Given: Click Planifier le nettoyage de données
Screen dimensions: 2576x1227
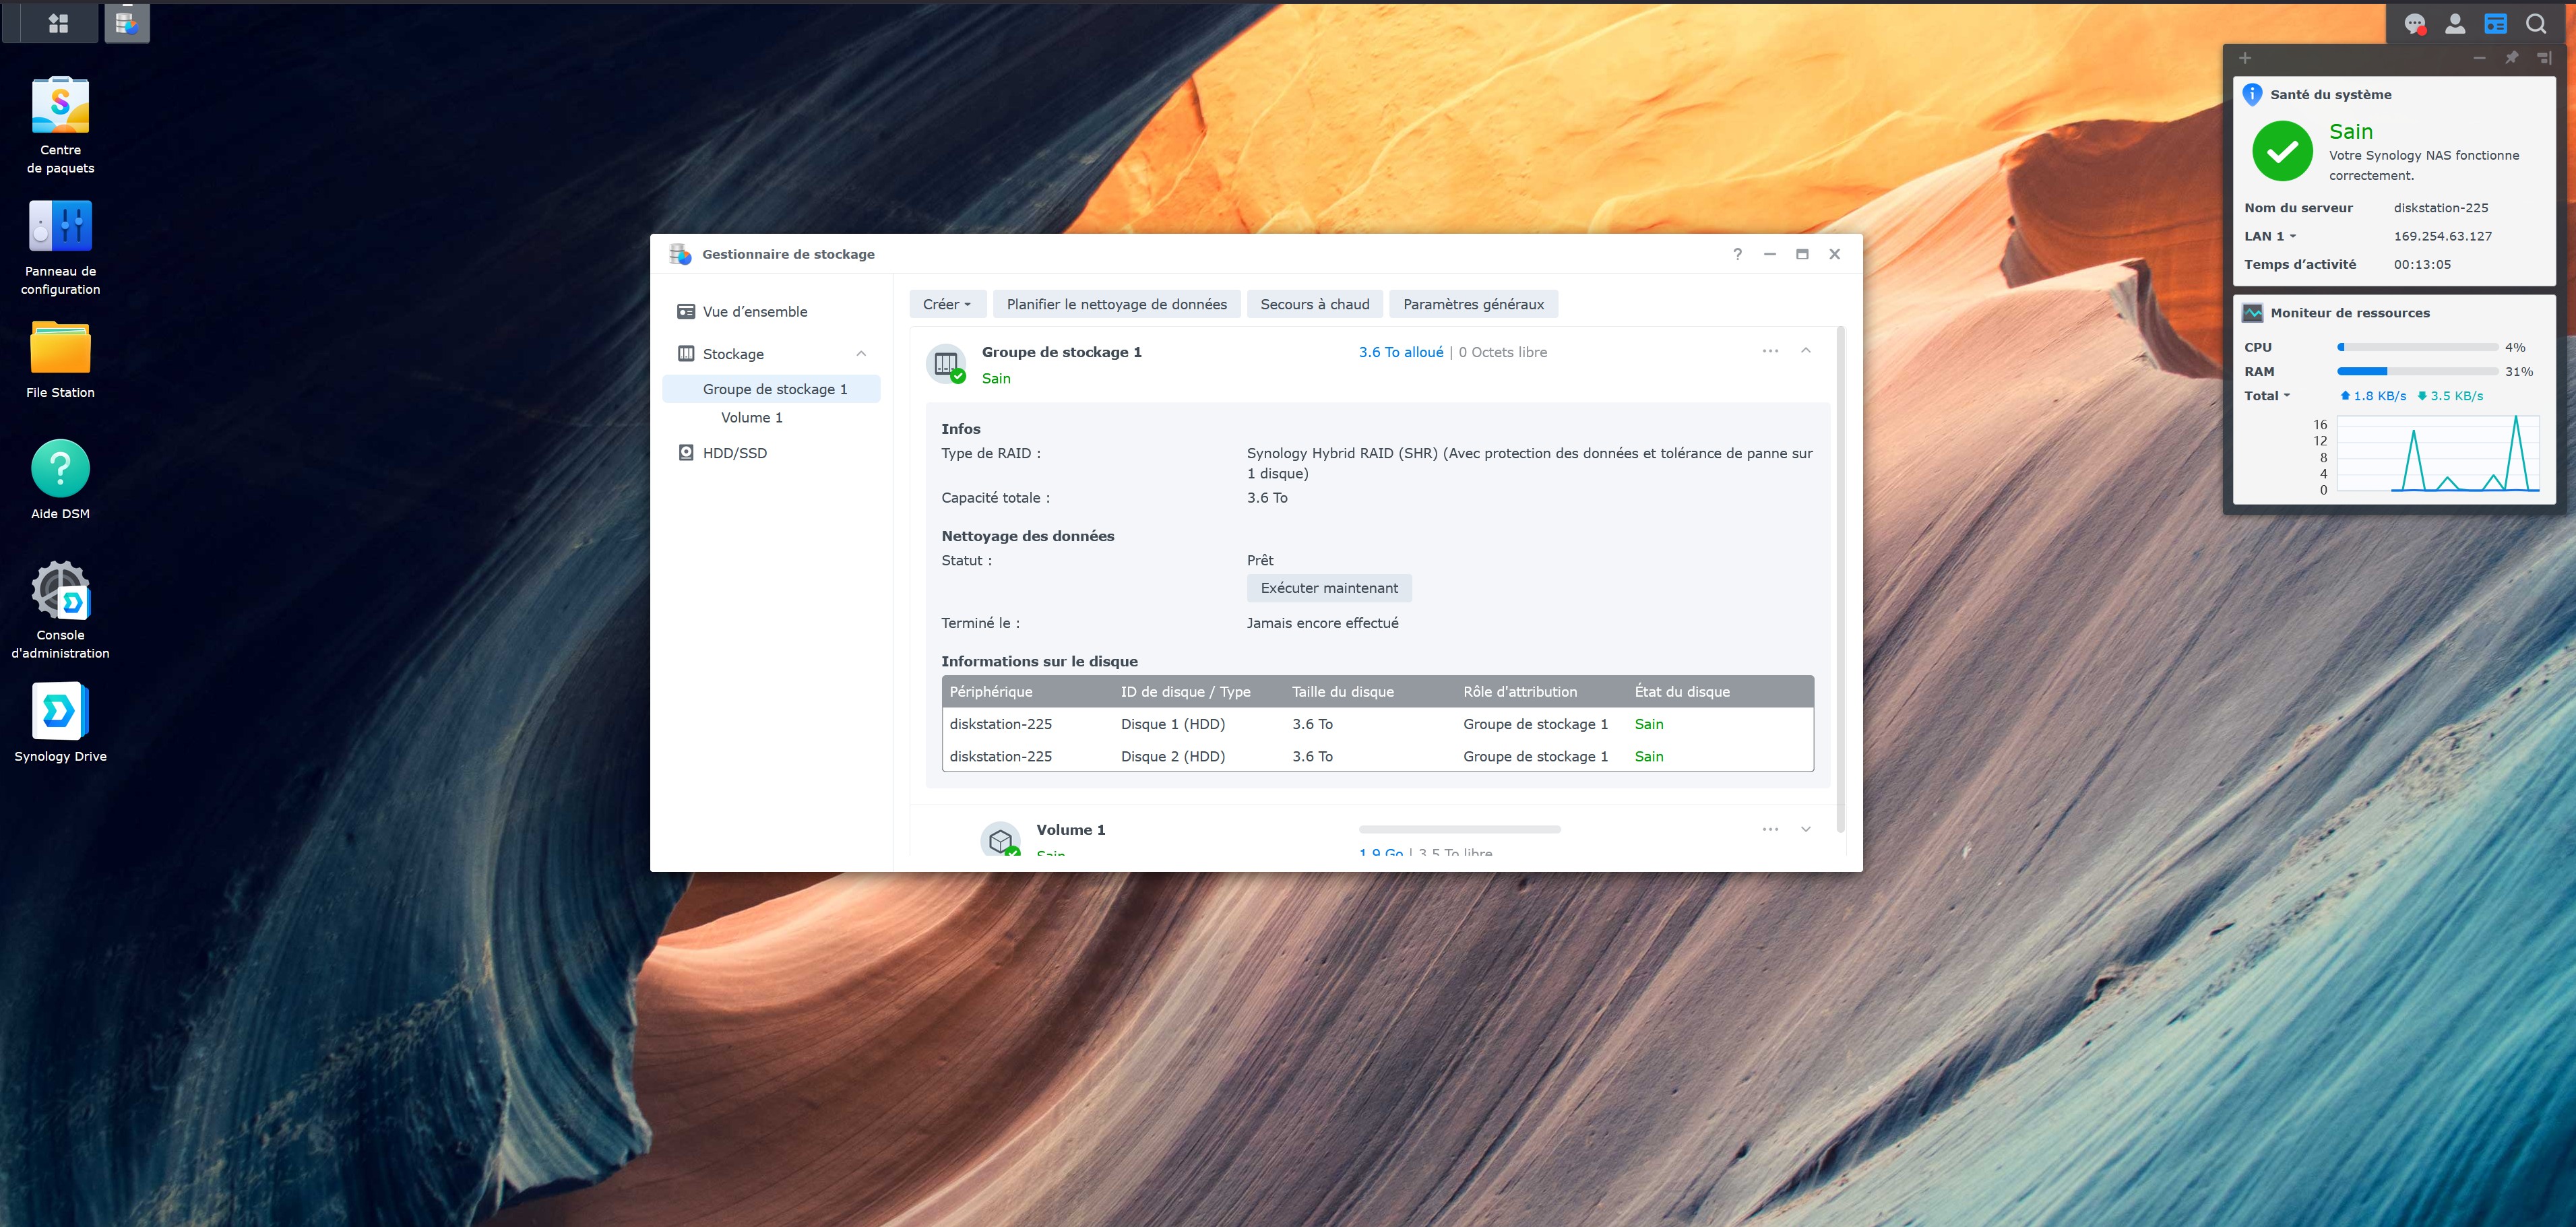Looking at the screenshot, I should tap(1116, 304).
